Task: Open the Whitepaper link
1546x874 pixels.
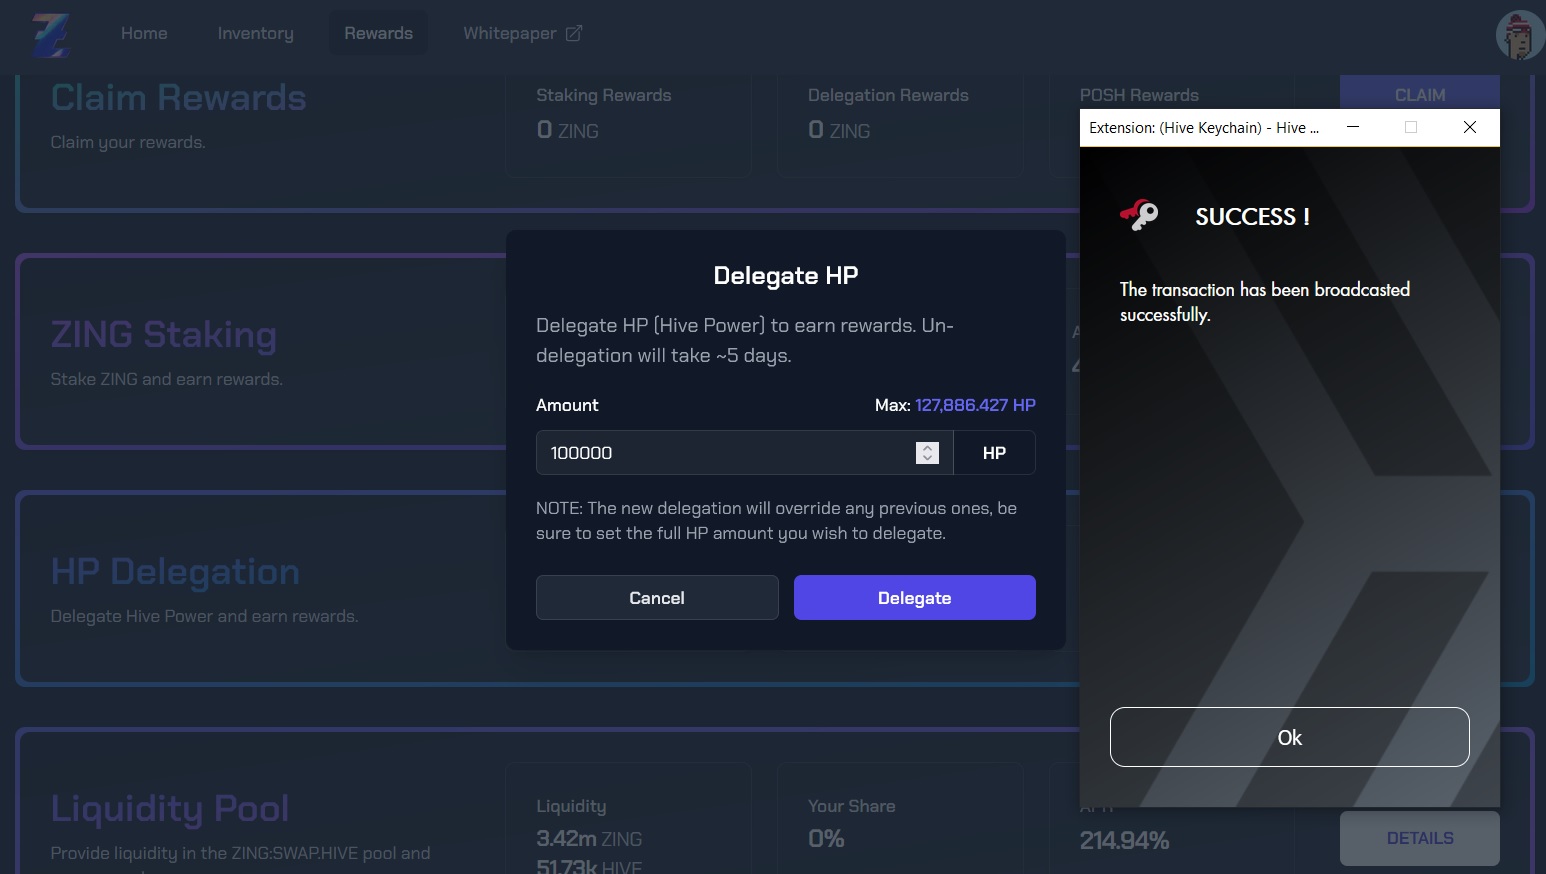Action: coord(522,33)
